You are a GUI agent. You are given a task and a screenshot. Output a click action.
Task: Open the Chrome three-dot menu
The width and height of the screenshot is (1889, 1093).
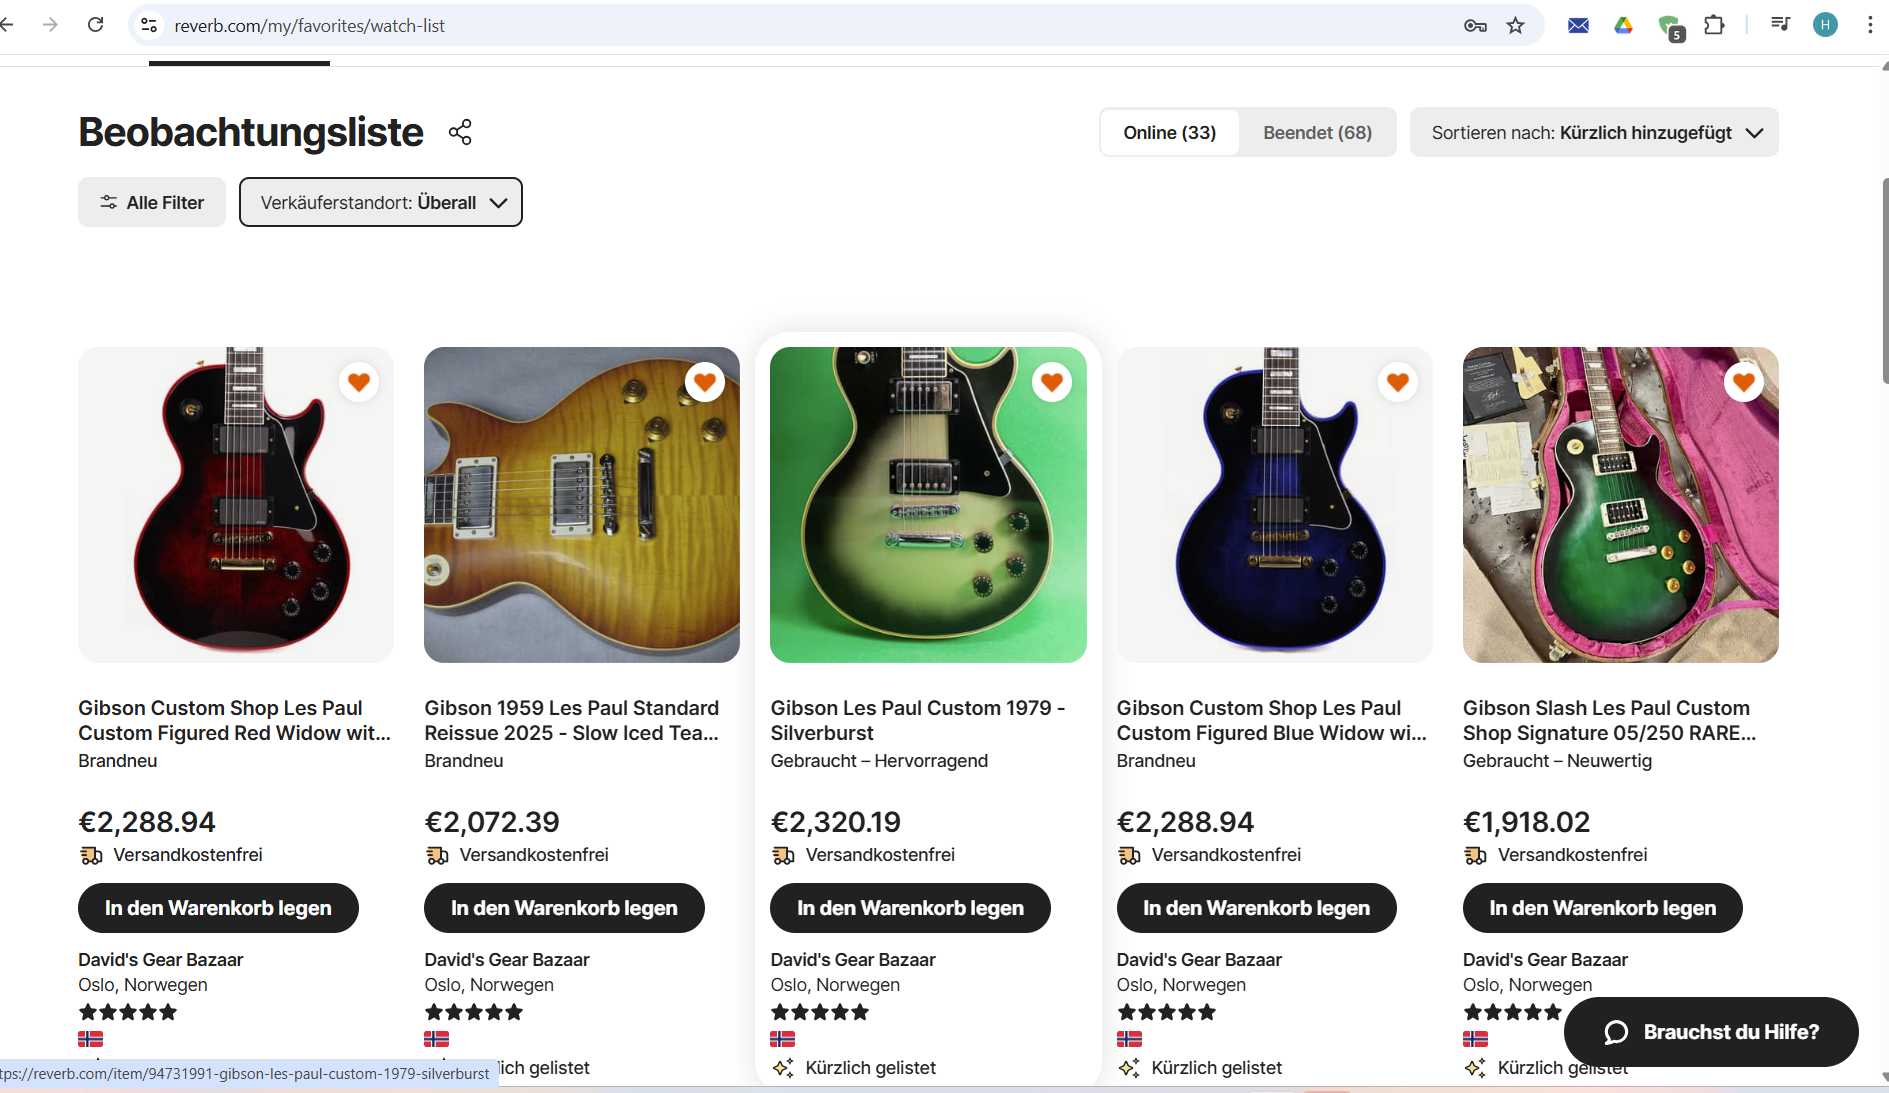point(1870,25)
